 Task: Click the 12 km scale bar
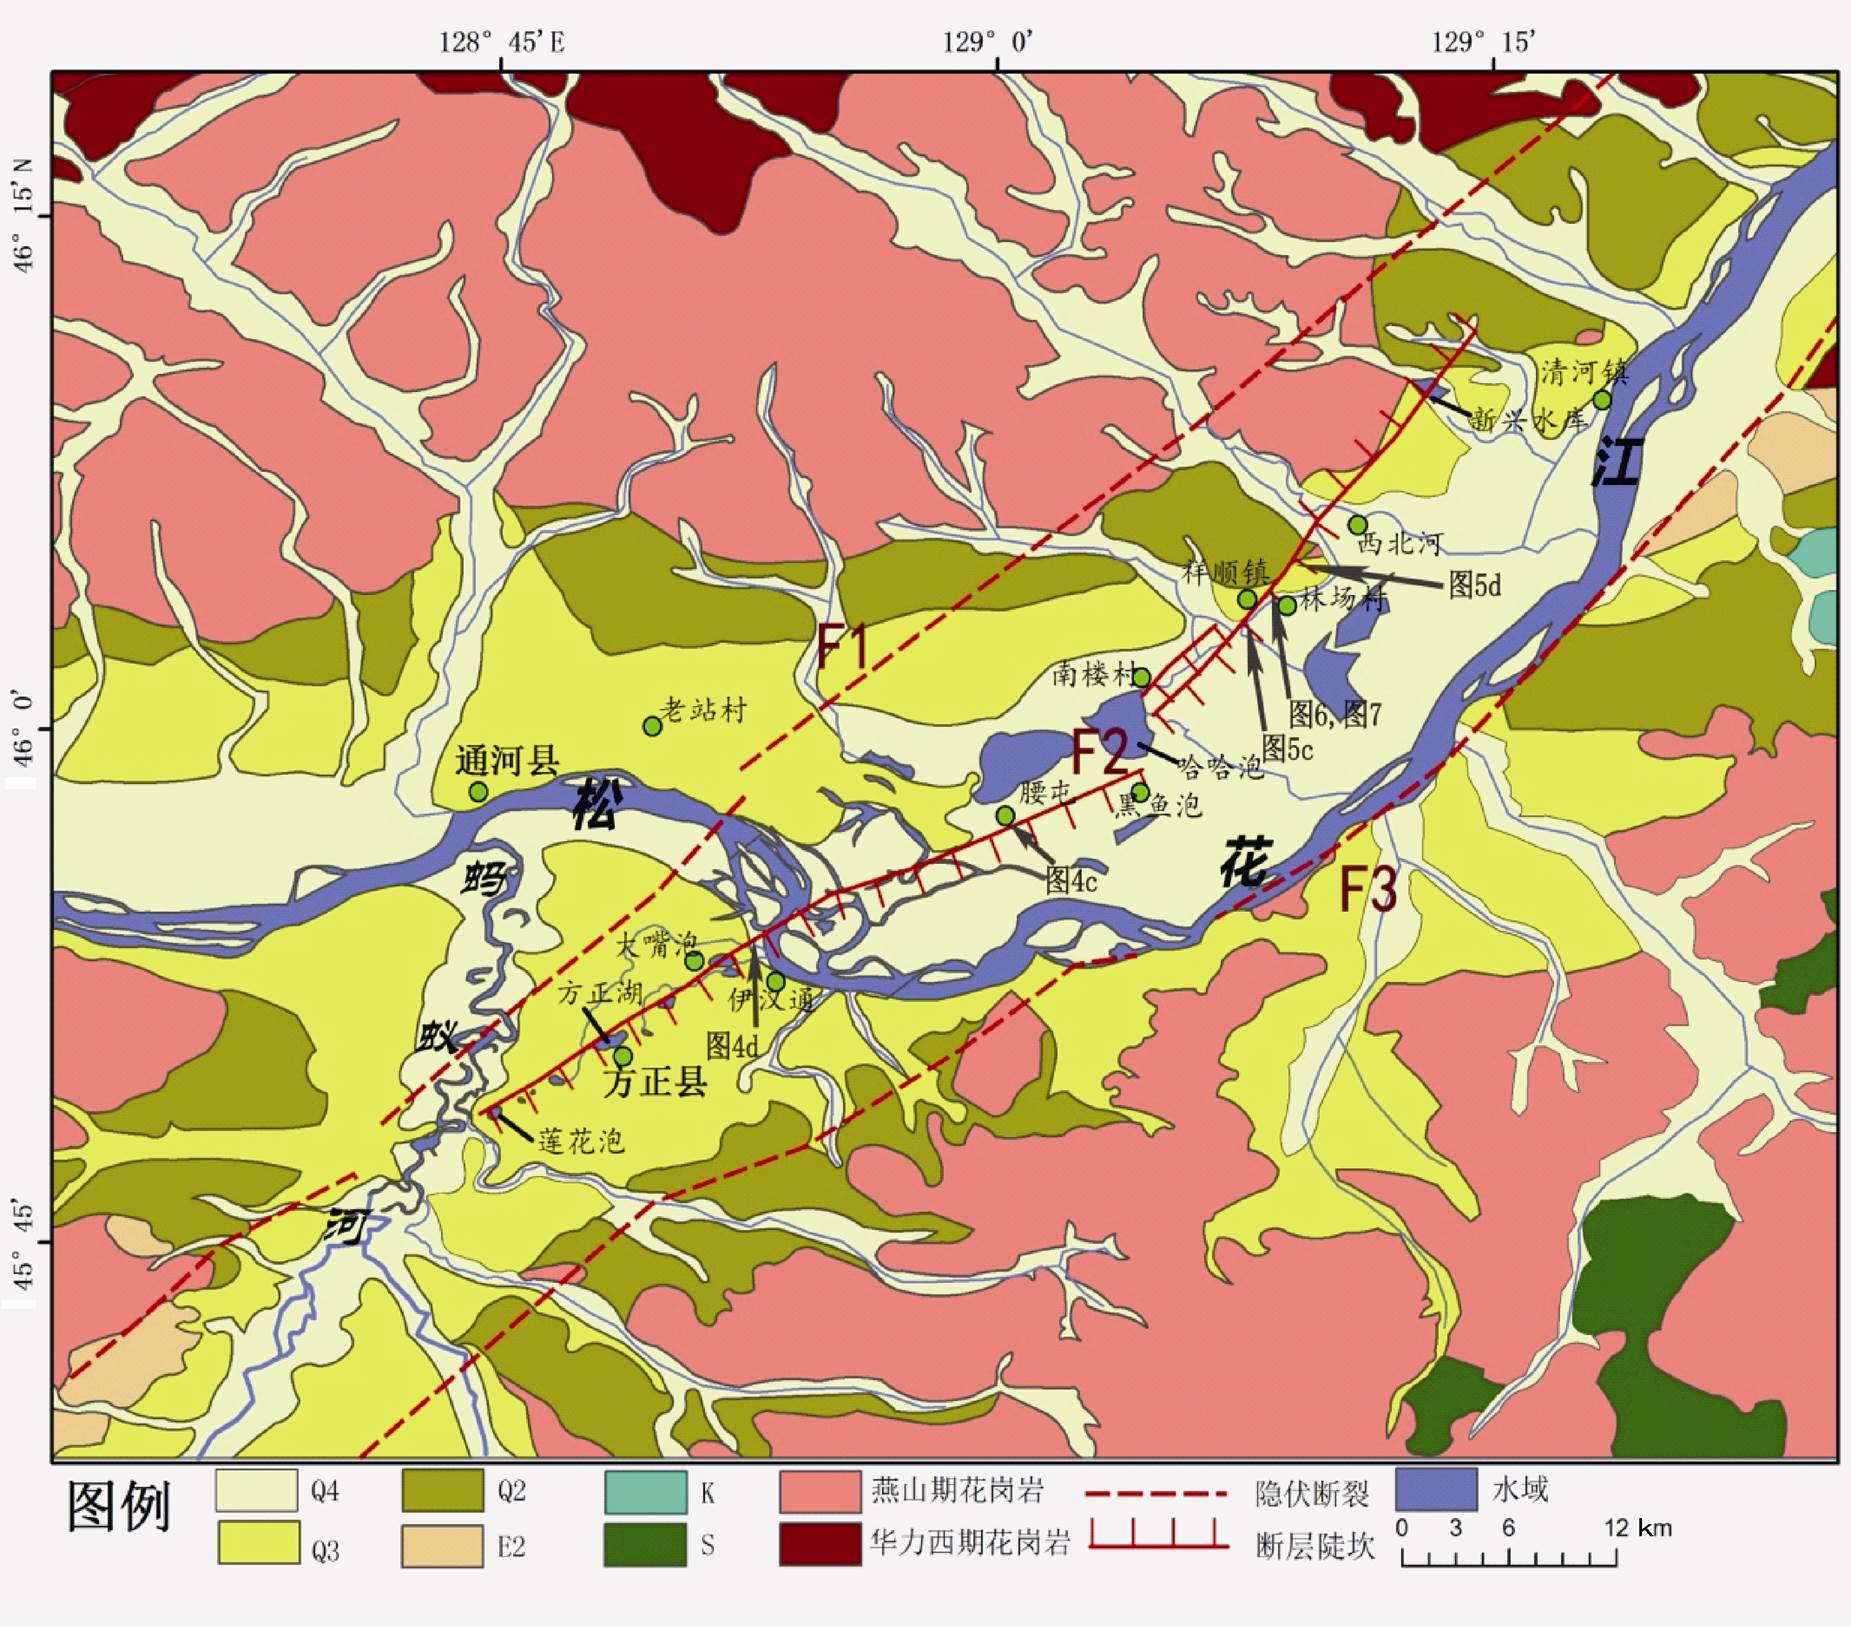1509,1556
